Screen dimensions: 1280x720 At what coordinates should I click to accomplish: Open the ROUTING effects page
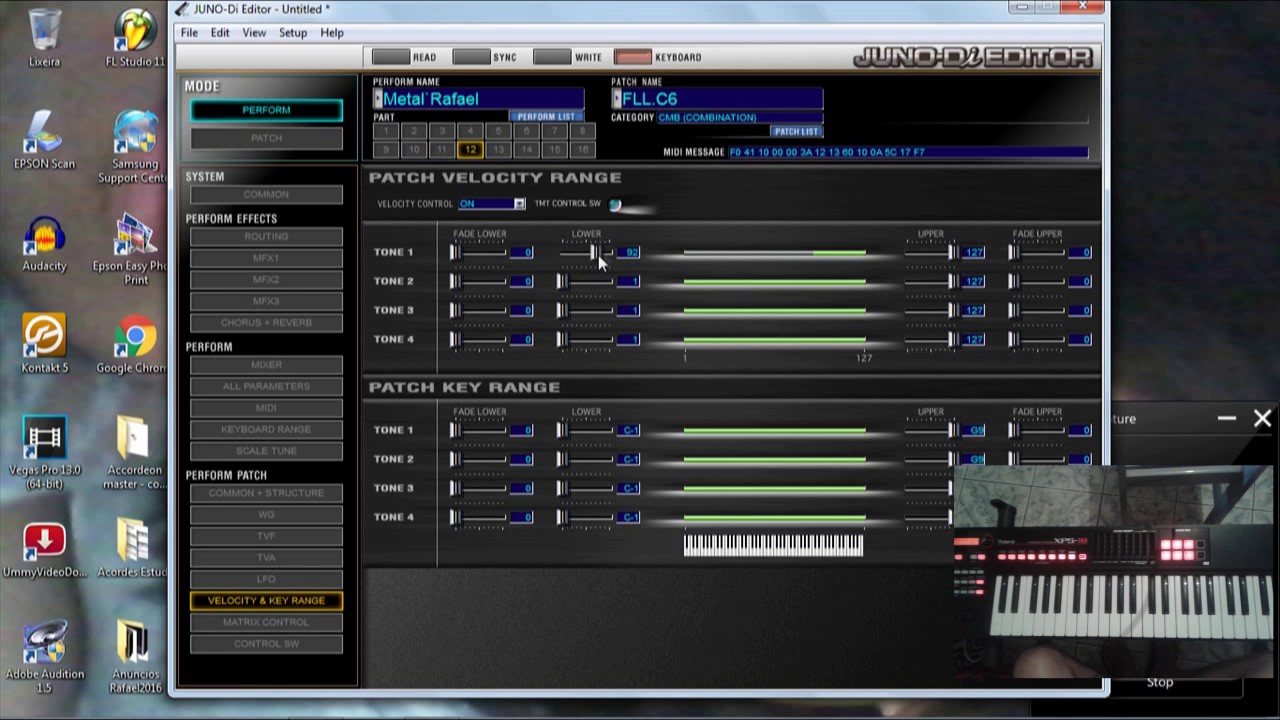[266, 236]
